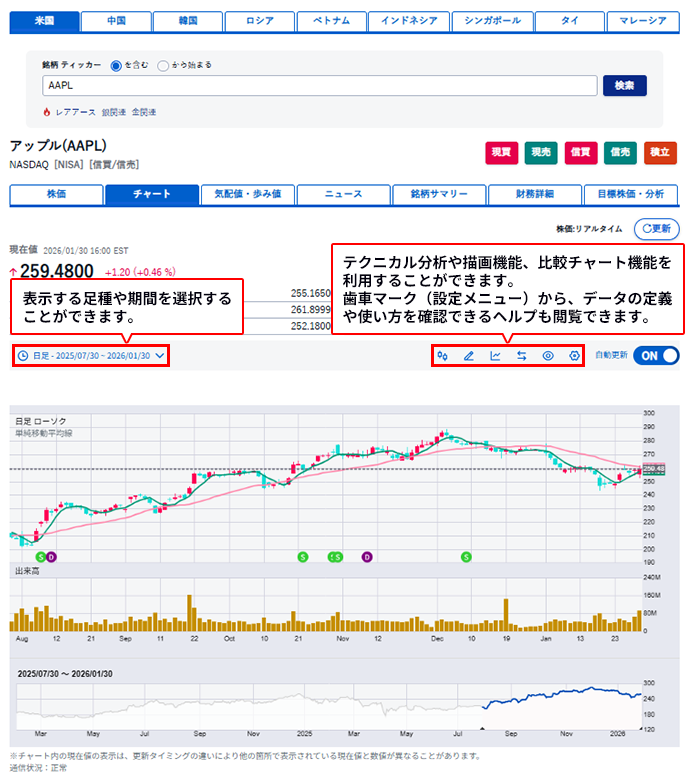Open the レアアース theme link

tap(75, 112)
